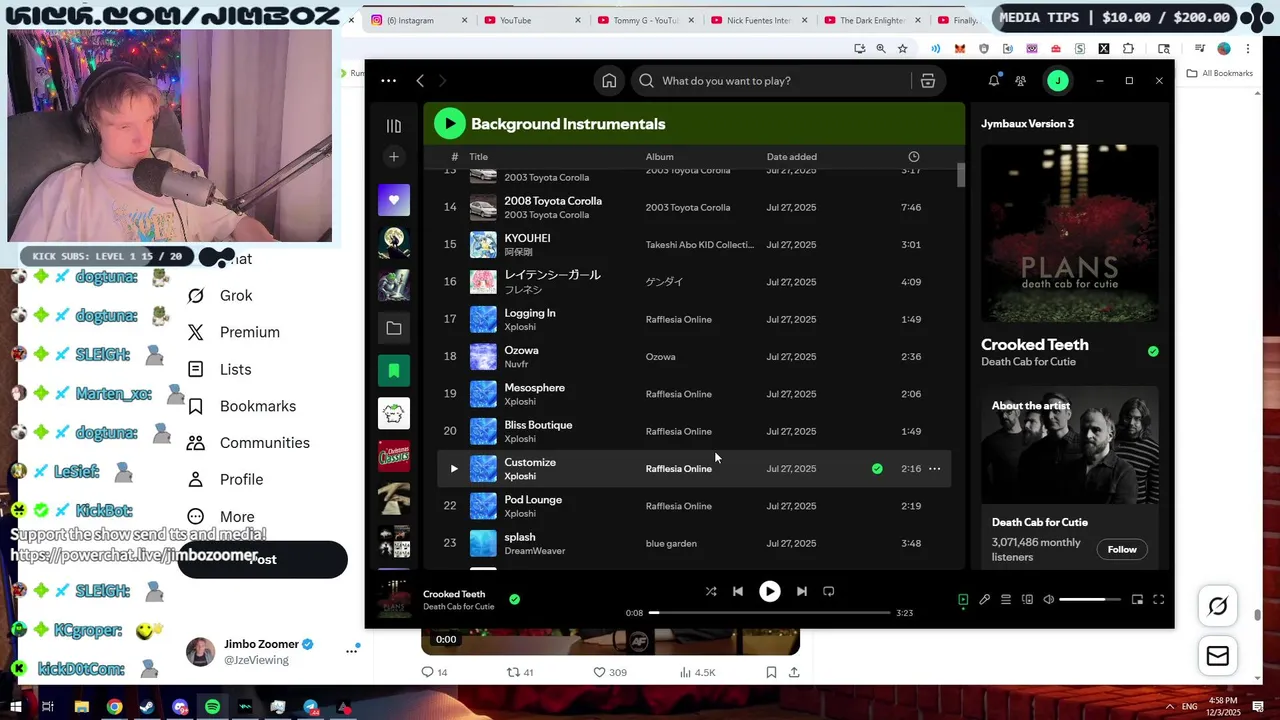Follow Death Cab for Cutie

1122,550
